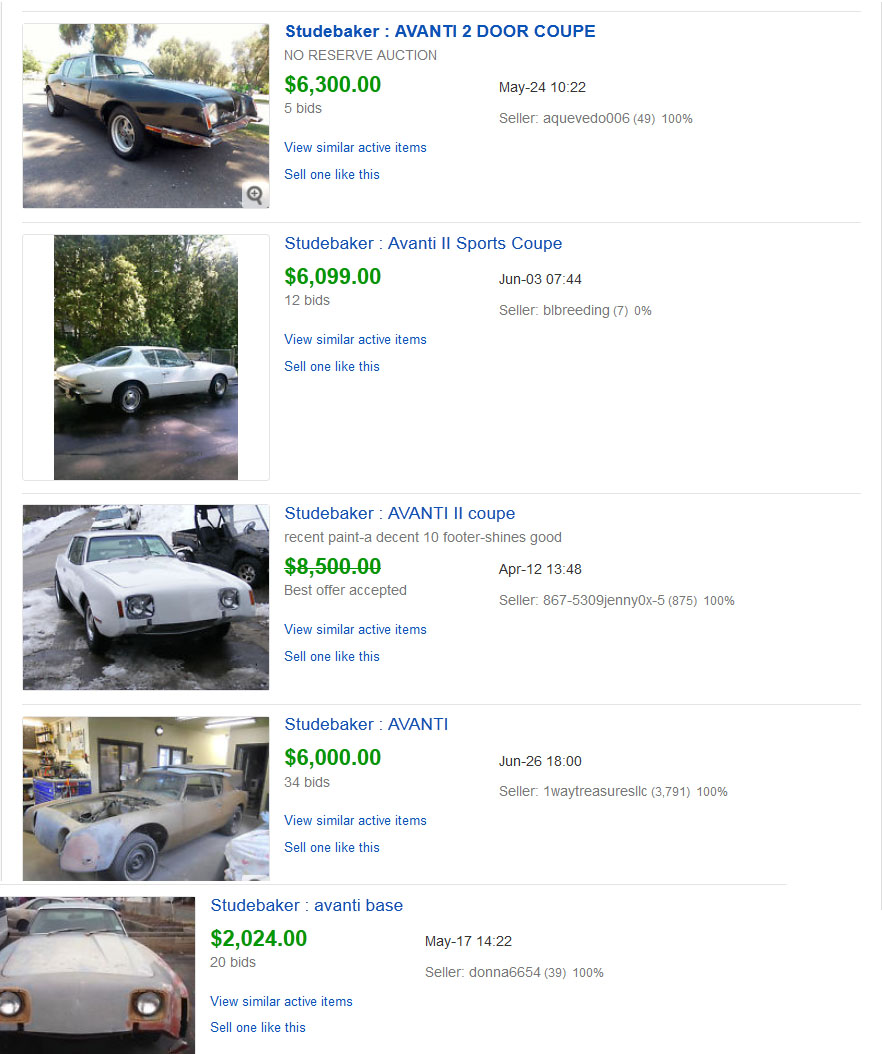
Task: Click 'Sell one like this' under $6,300.00 listing
Action: tap(332, 174)
